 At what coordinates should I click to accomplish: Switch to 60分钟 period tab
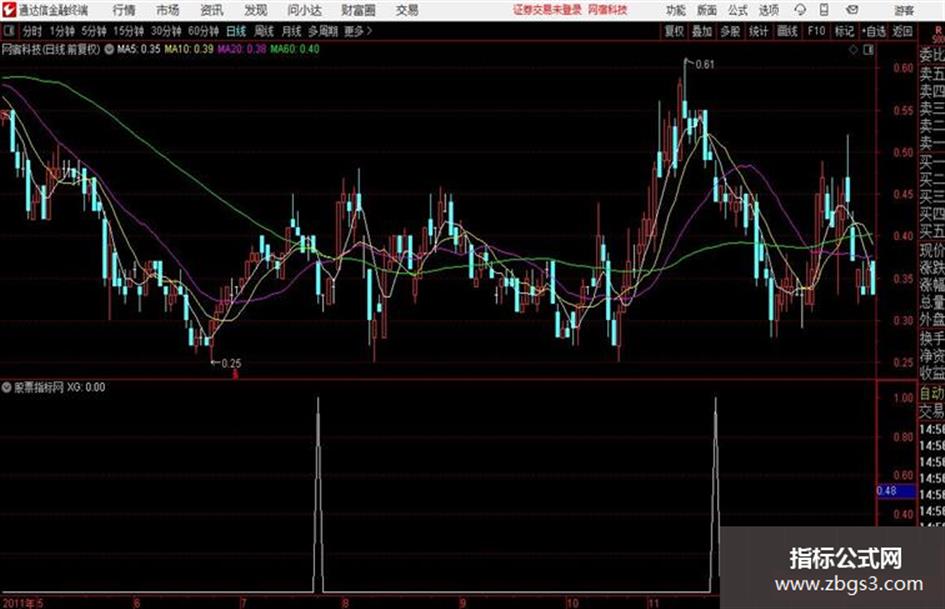[203, 31]
